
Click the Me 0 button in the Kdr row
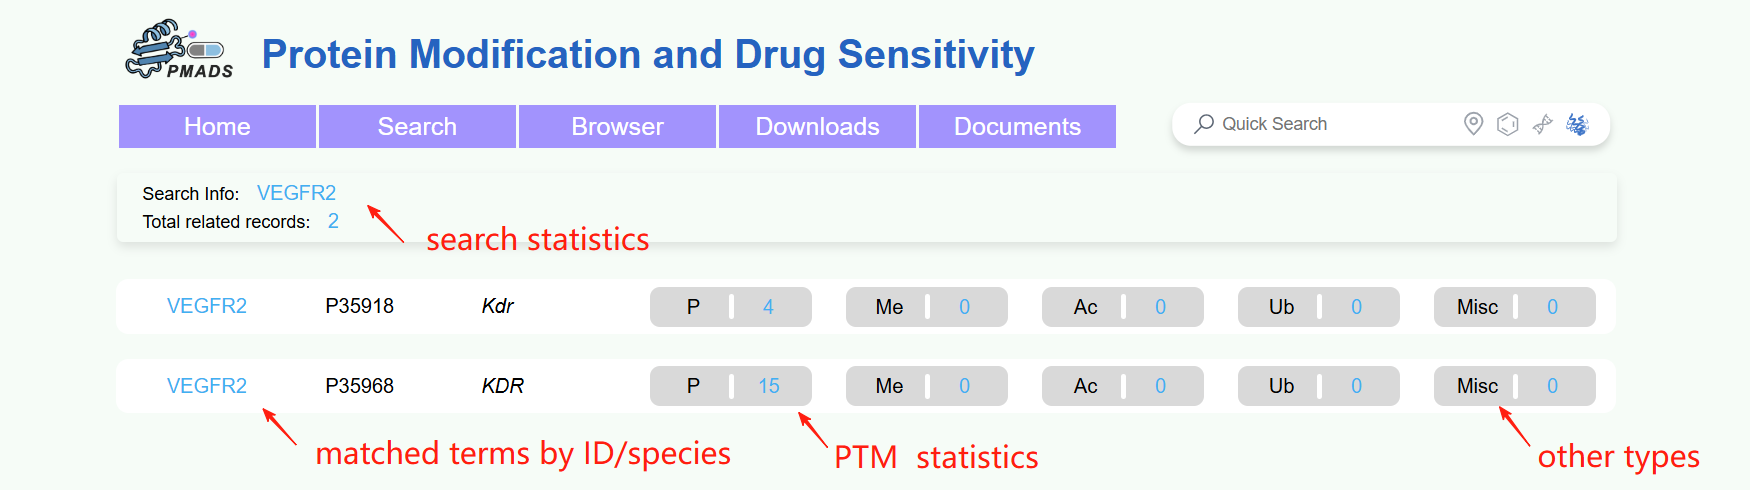[x=927, y=307]
